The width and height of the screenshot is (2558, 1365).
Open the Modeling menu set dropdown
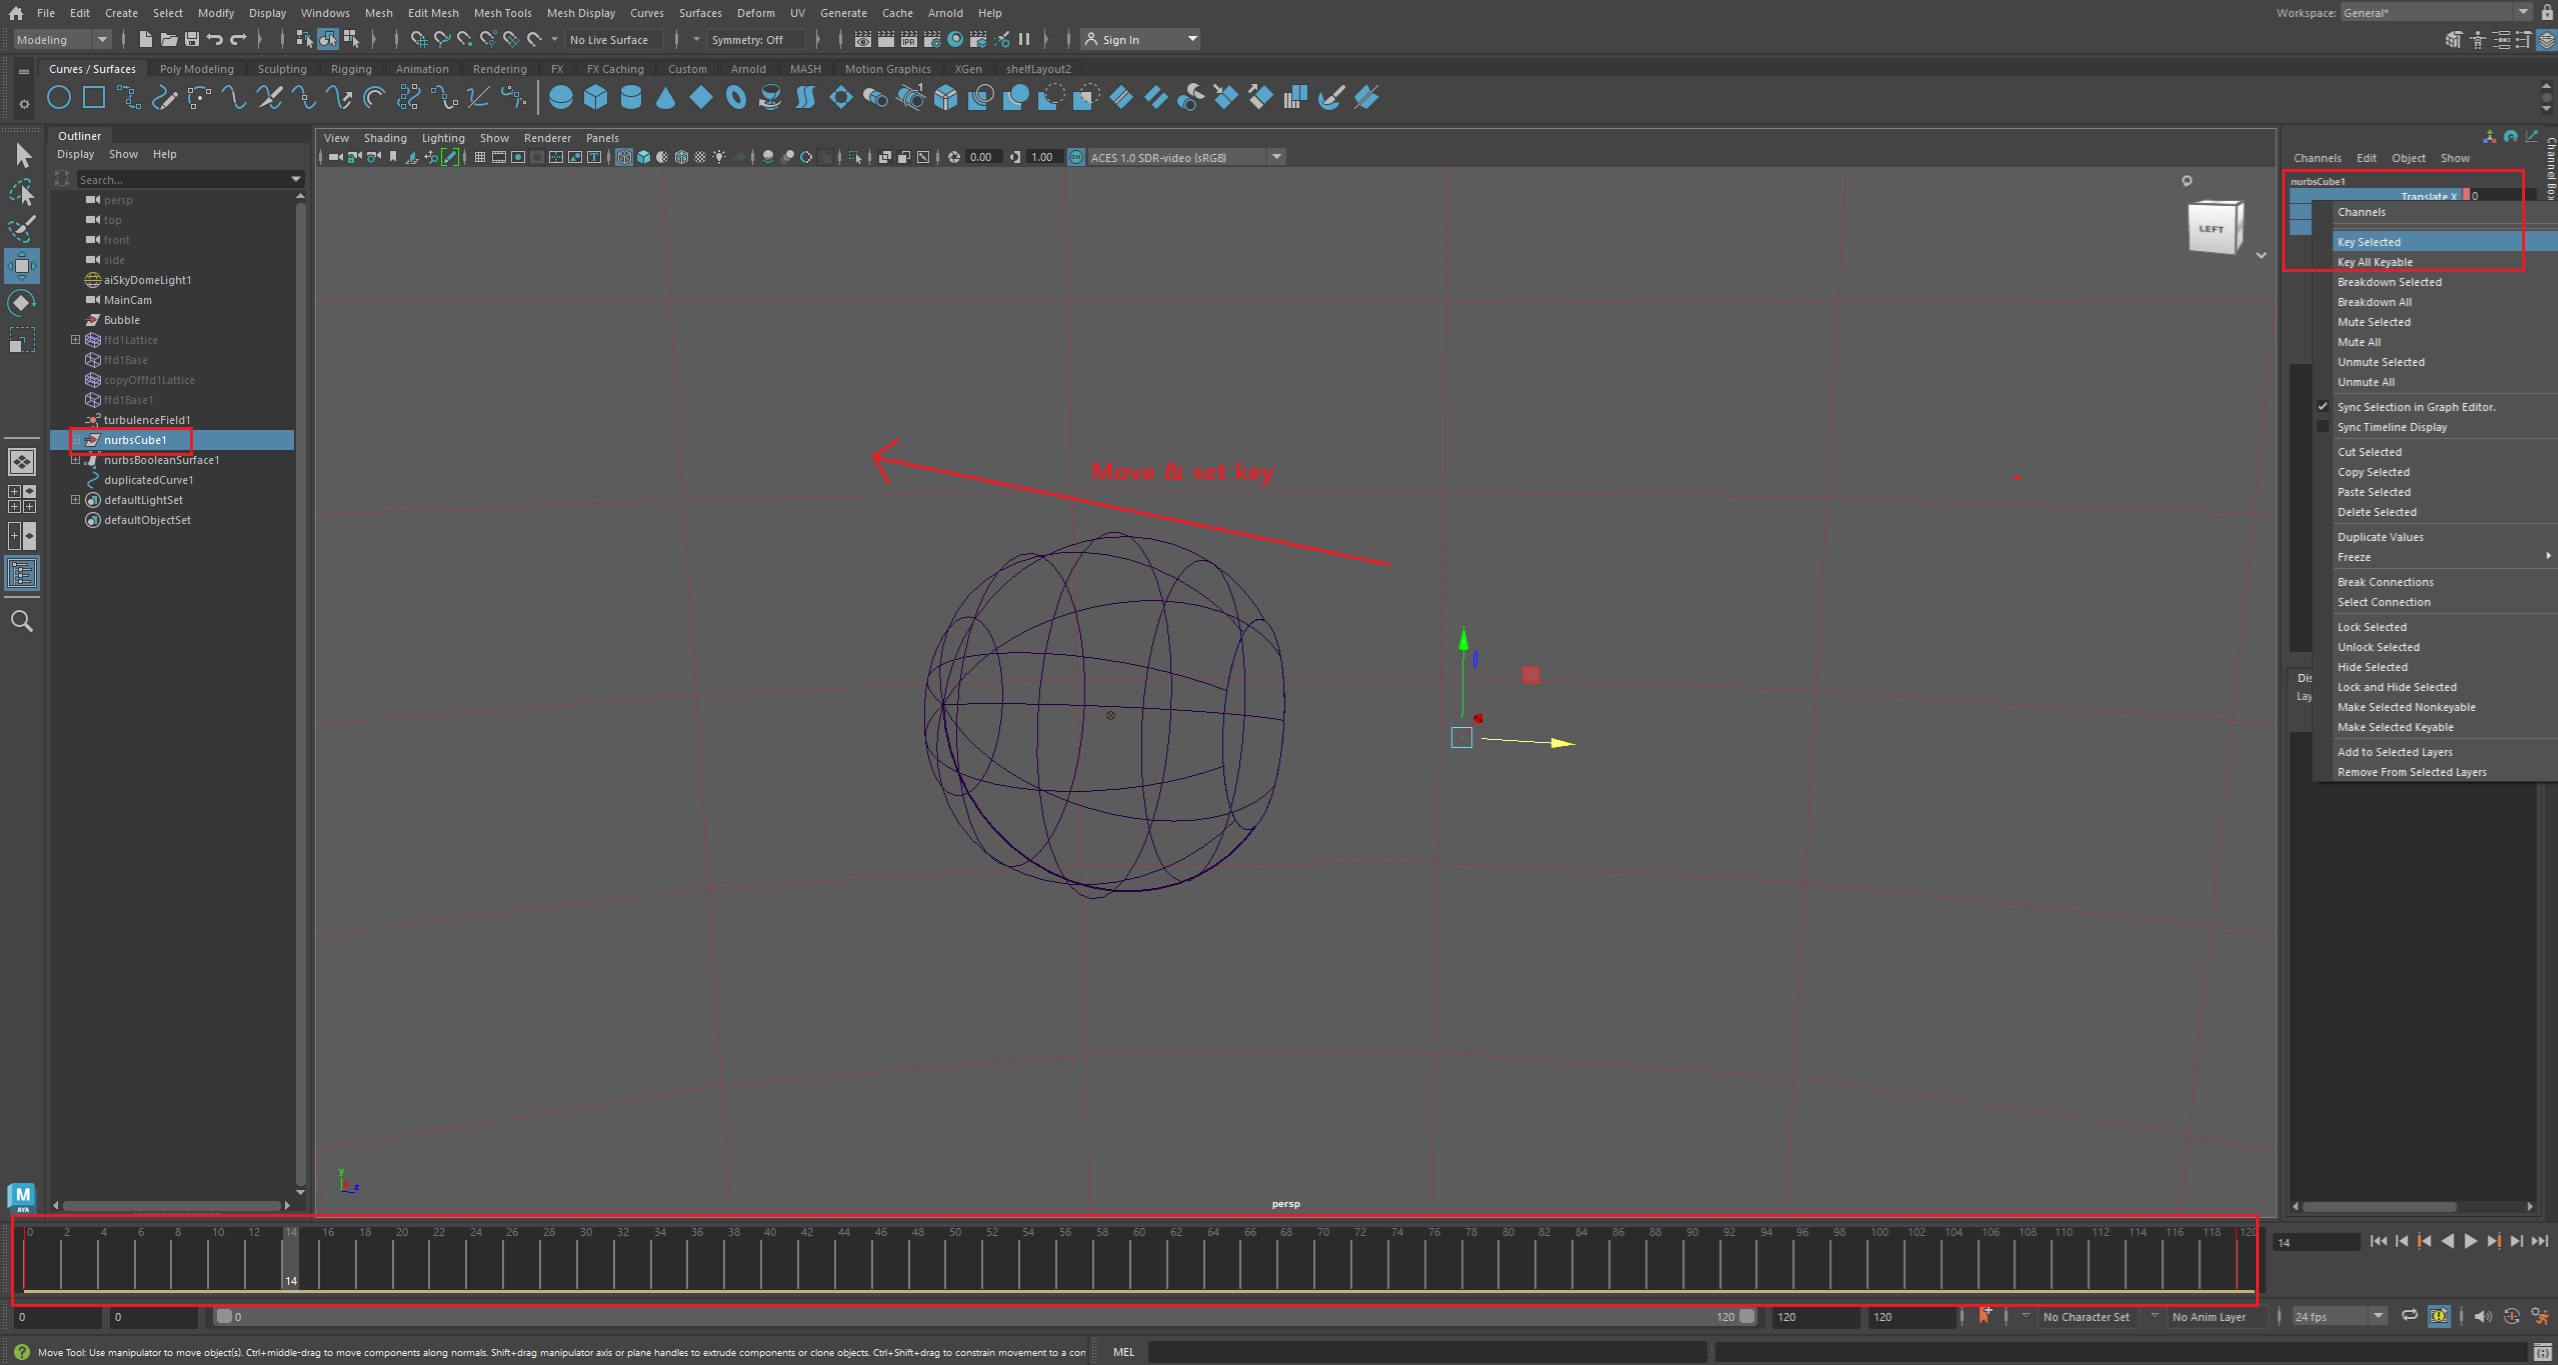click(x=101, y=39)
